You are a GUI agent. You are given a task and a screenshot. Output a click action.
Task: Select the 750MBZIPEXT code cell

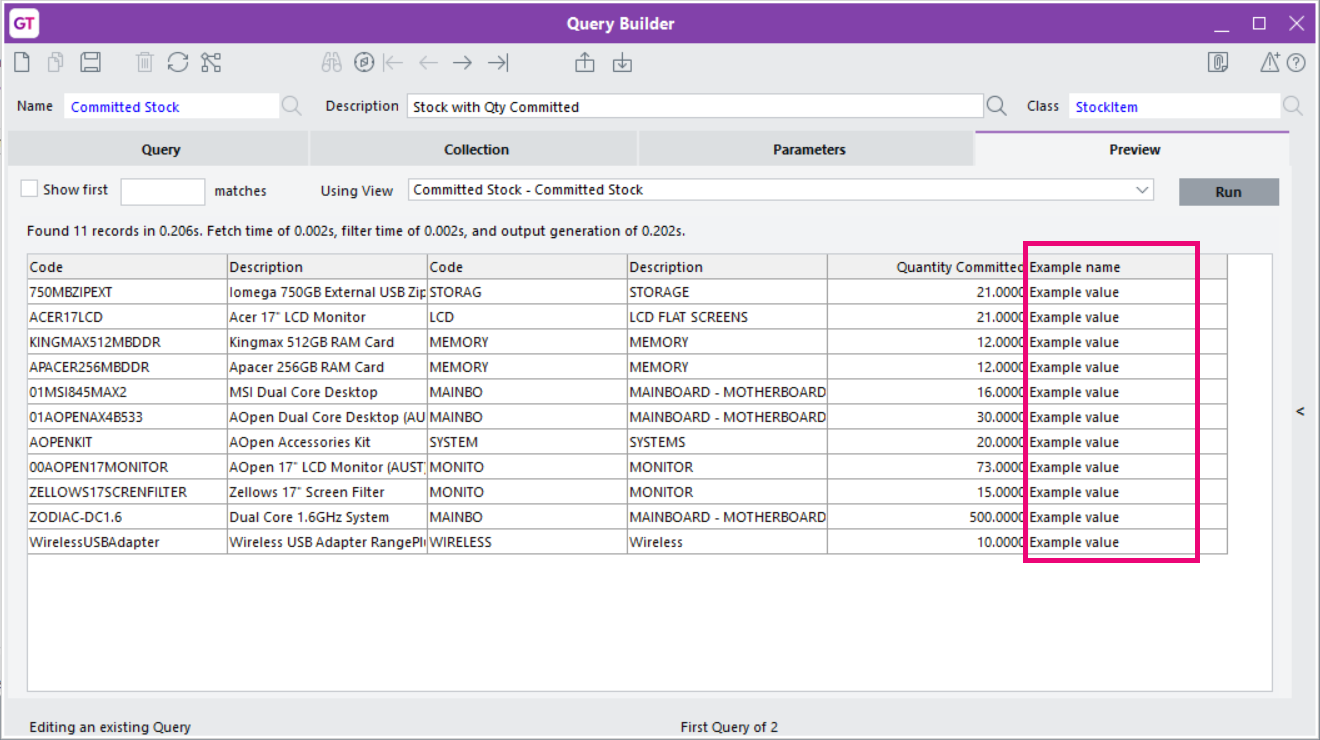pyautogui.click(x=127, y=292)
